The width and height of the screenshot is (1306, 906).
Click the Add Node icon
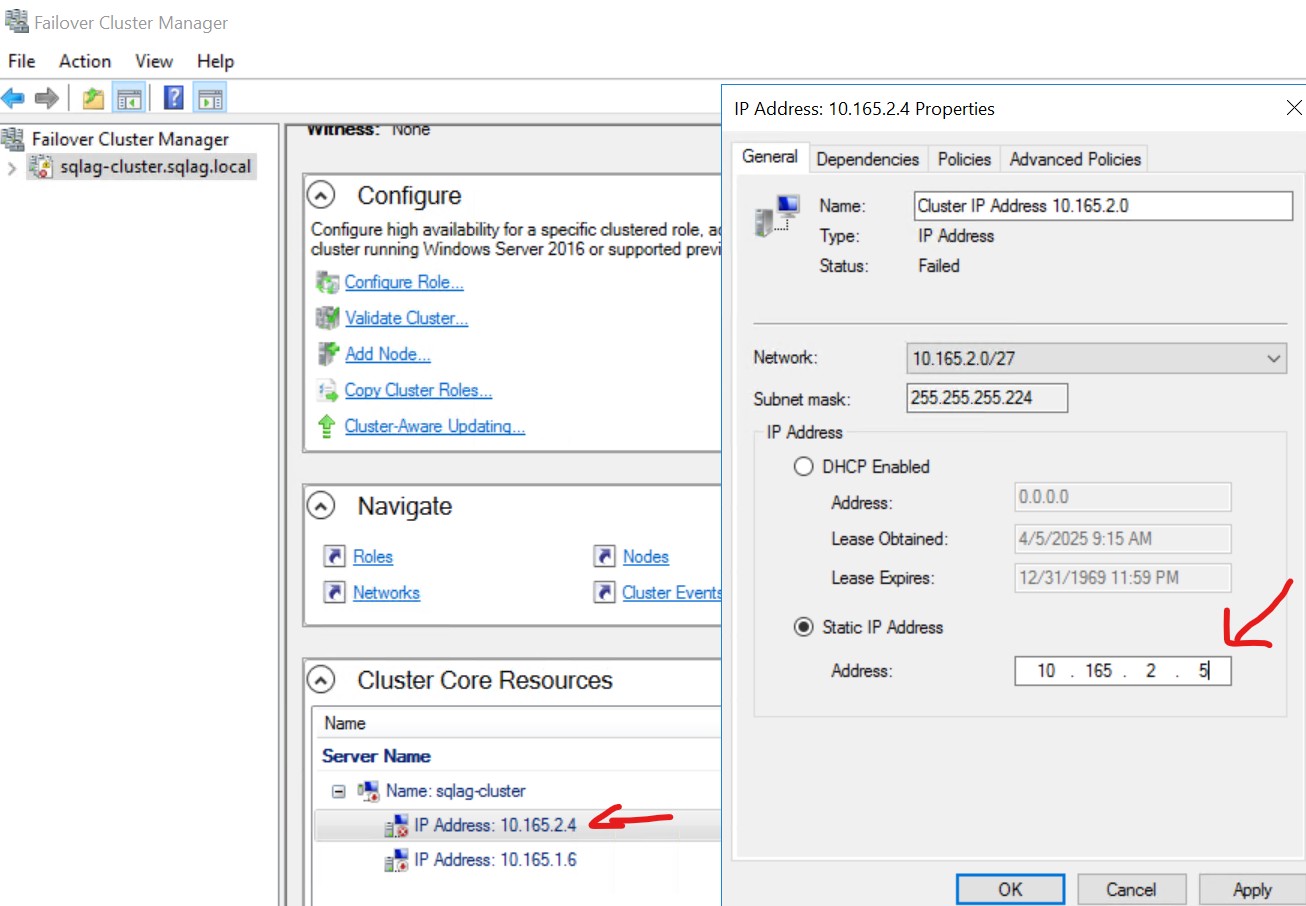tap(327, 354)
